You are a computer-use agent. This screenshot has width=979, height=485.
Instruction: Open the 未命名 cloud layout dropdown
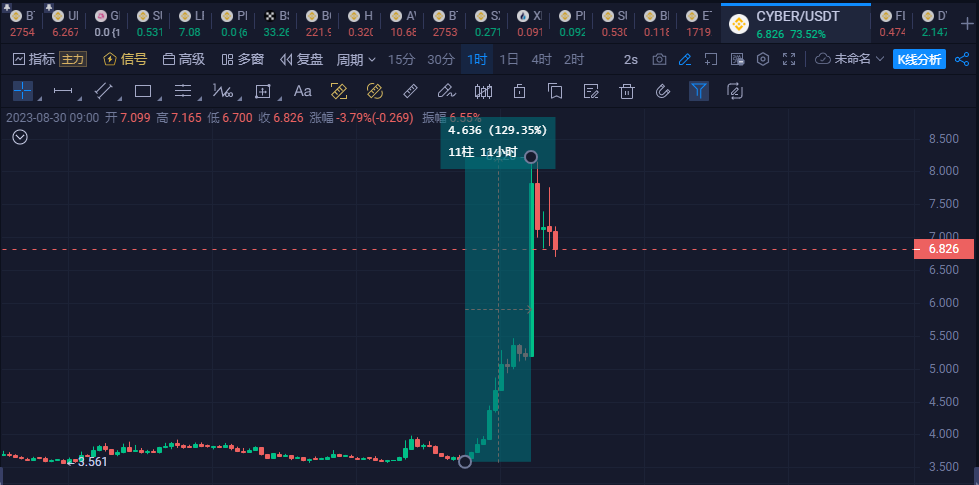coord(850,59)
